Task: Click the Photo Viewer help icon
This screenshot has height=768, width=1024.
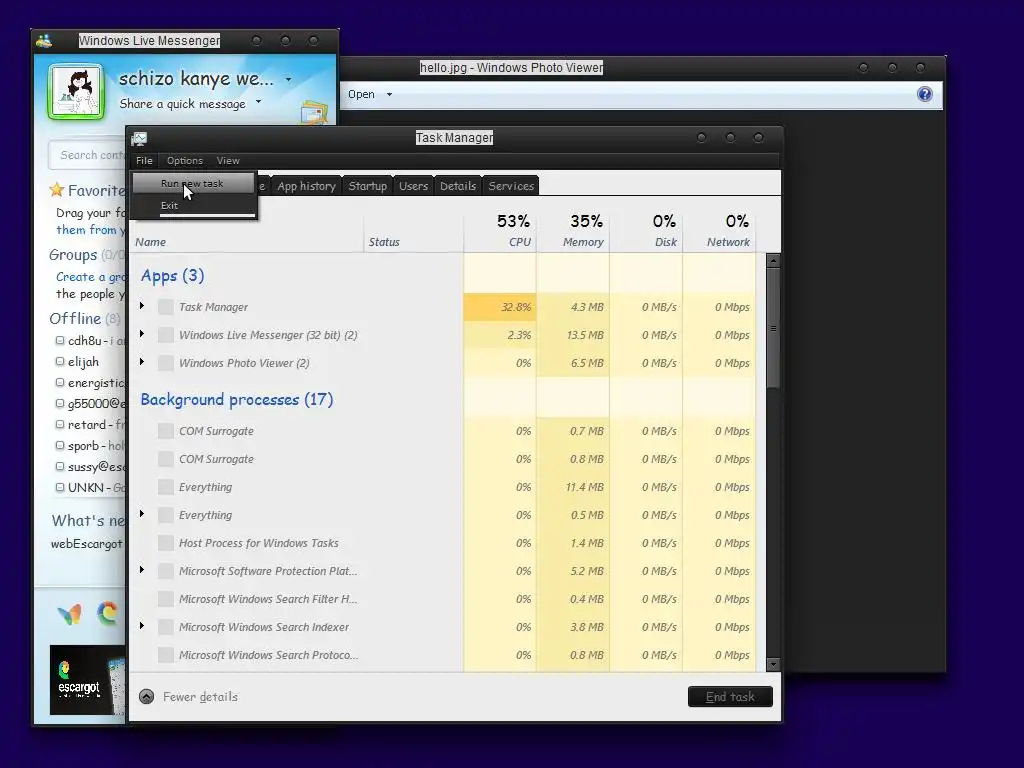Action: point(925,95)
